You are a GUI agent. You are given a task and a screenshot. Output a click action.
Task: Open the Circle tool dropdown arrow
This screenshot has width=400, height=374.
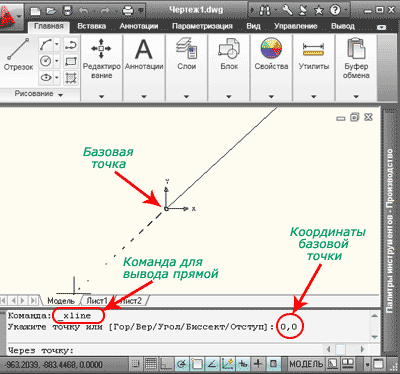pos(57,61)
